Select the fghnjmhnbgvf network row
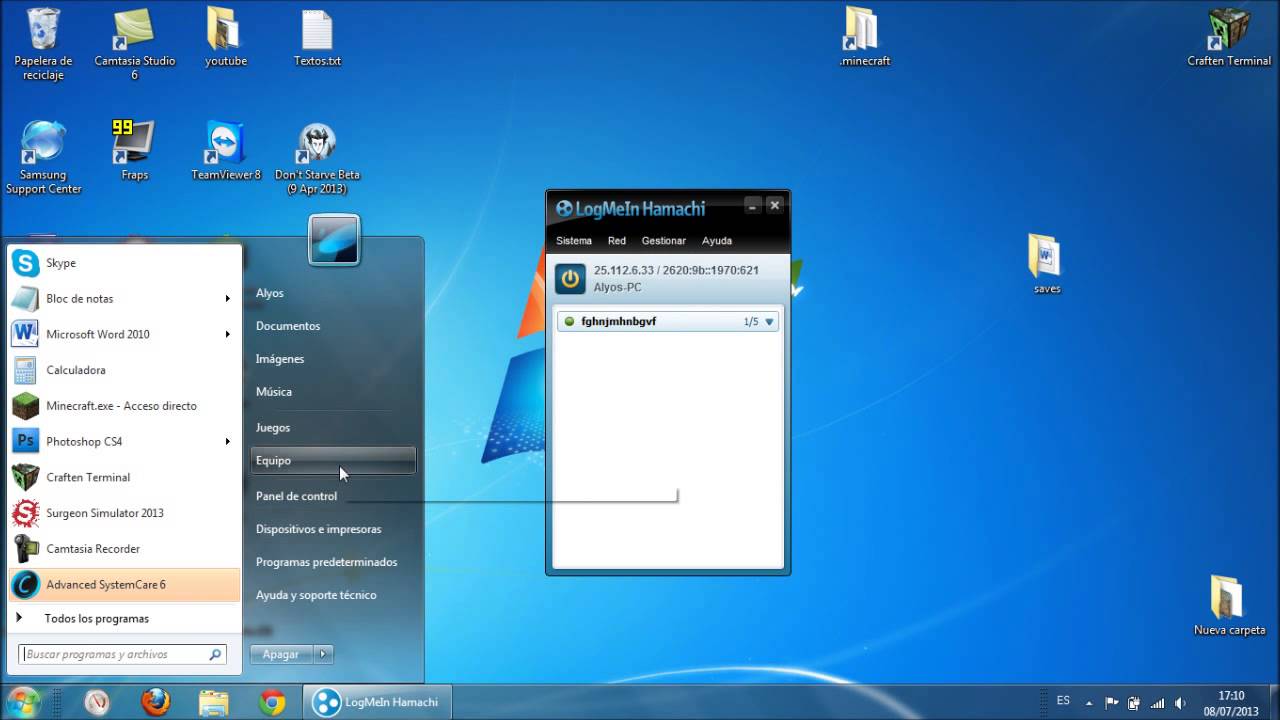This screenshot has width=1280, height=720. [668, 322]
